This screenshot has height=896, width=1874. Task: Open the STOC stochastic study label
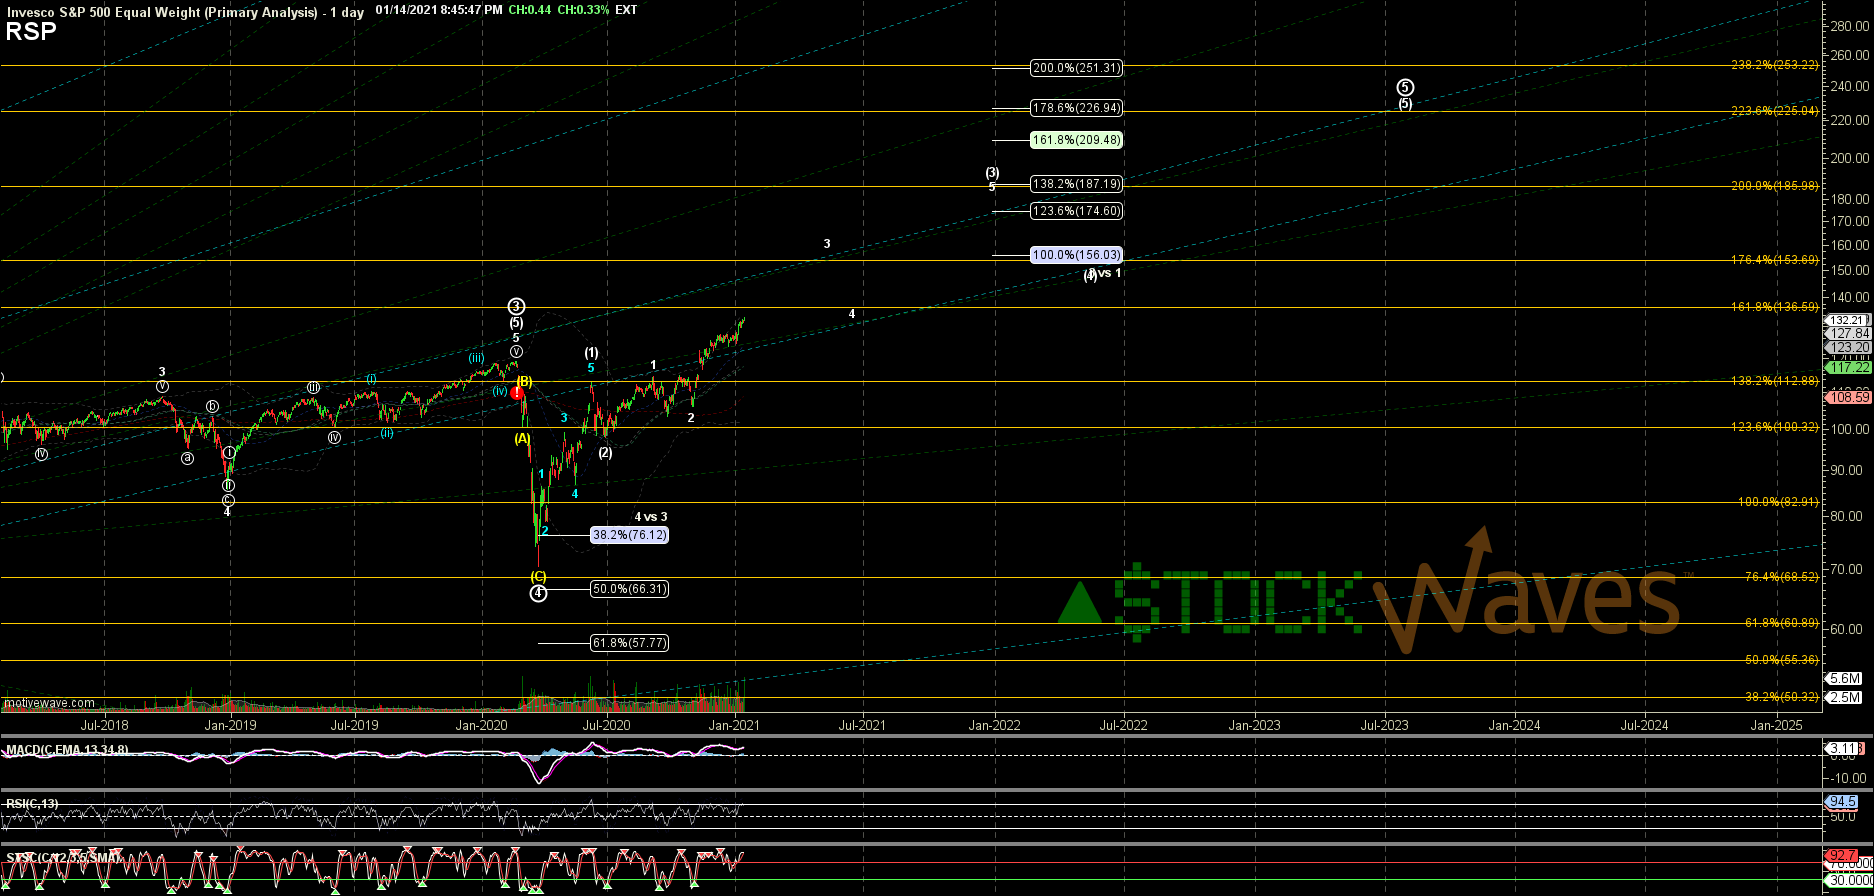(x=64, y=857)
